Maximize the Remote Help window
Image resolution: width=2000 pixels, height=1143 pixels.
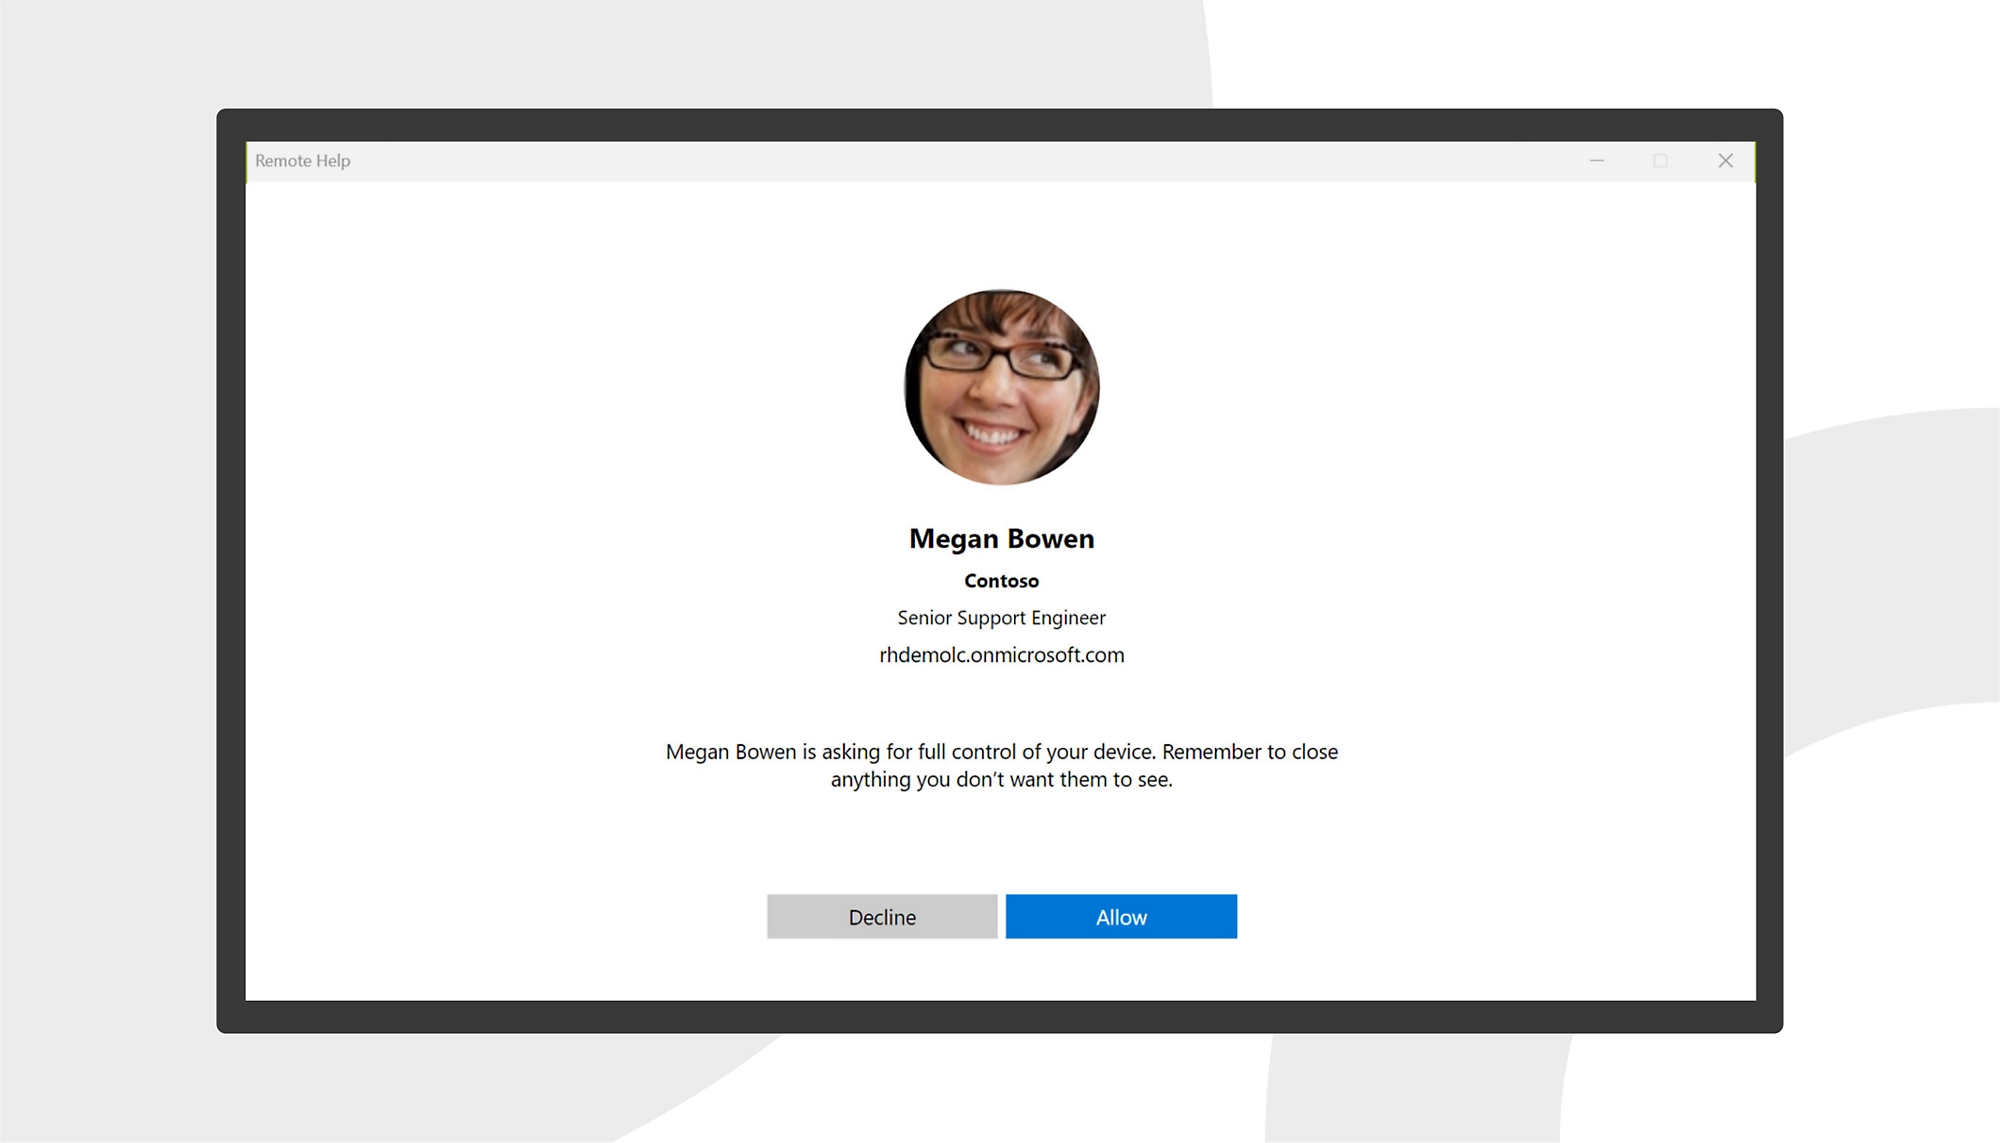[1660, 160]
